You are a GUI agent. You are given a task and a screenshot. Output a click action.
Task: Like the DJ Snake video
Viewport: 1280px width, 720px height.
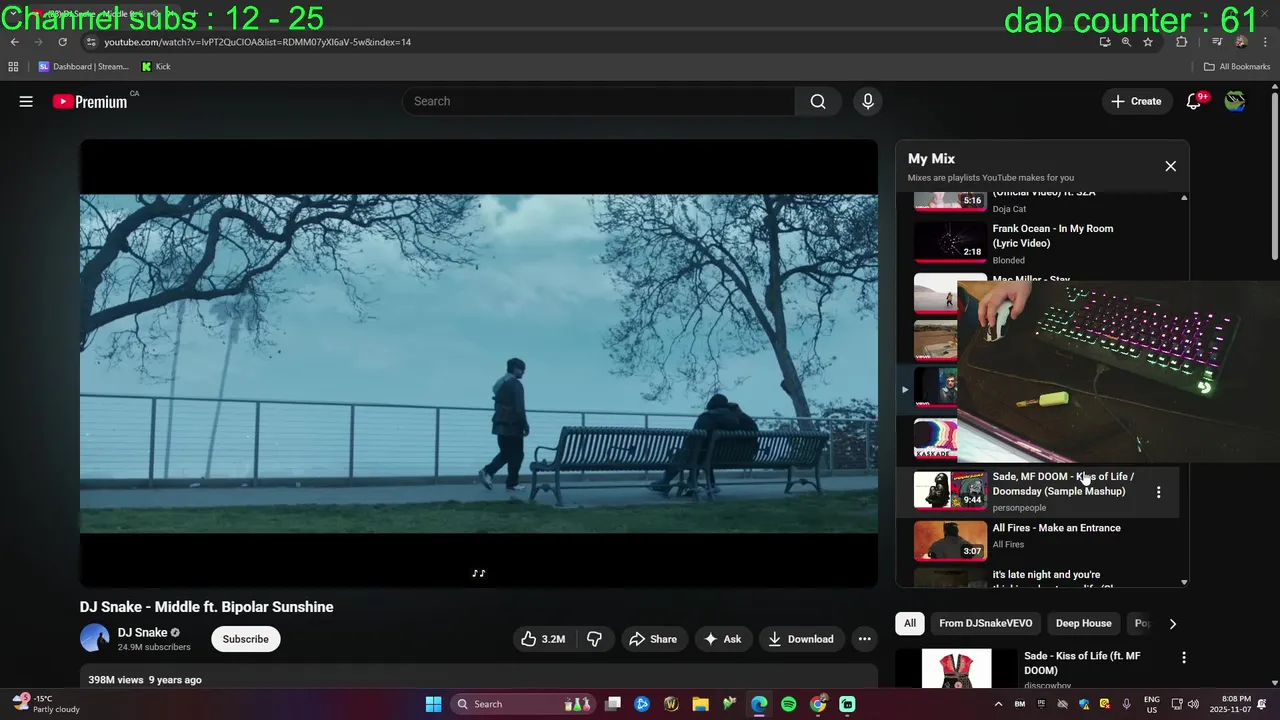[x=543, y=639]
